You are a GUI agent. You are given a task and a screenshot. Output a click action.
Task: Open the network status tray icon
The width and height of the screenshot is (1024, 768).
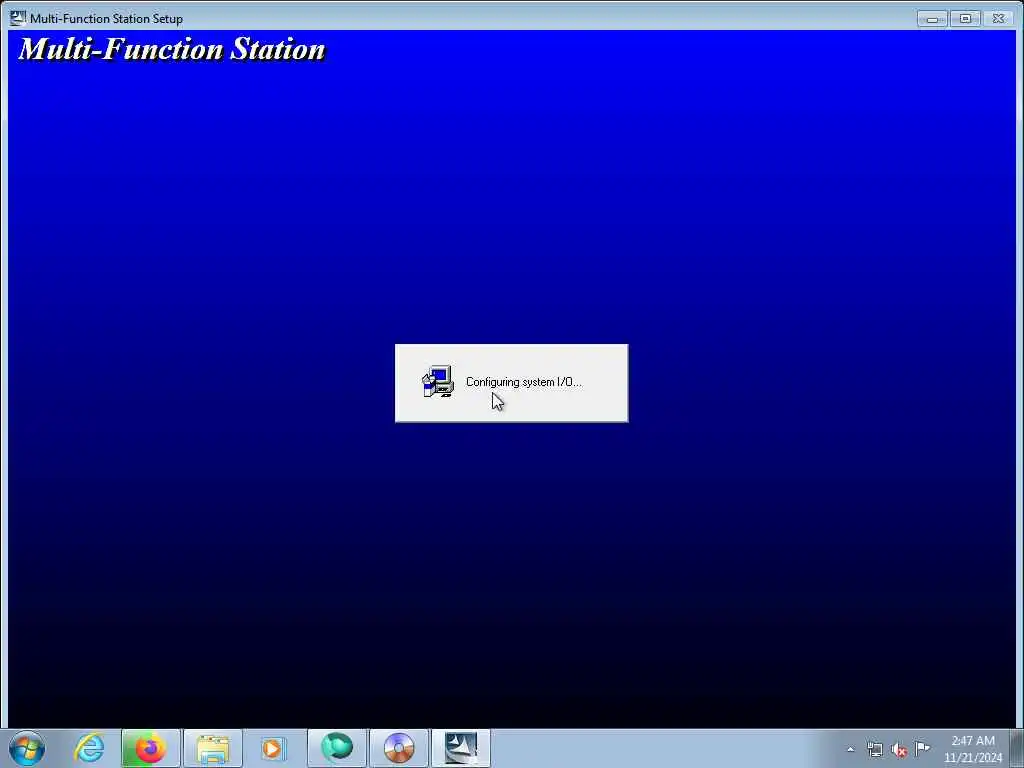(x=875, y=749)
